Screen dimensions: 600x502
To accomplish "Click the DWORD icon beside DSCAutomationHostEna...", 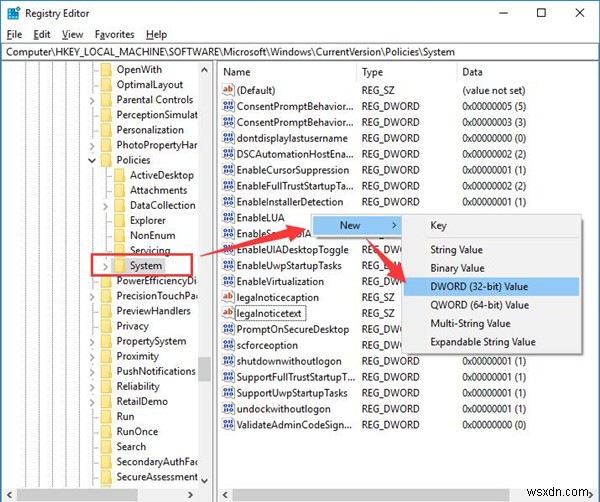I will tap(228, 154).
